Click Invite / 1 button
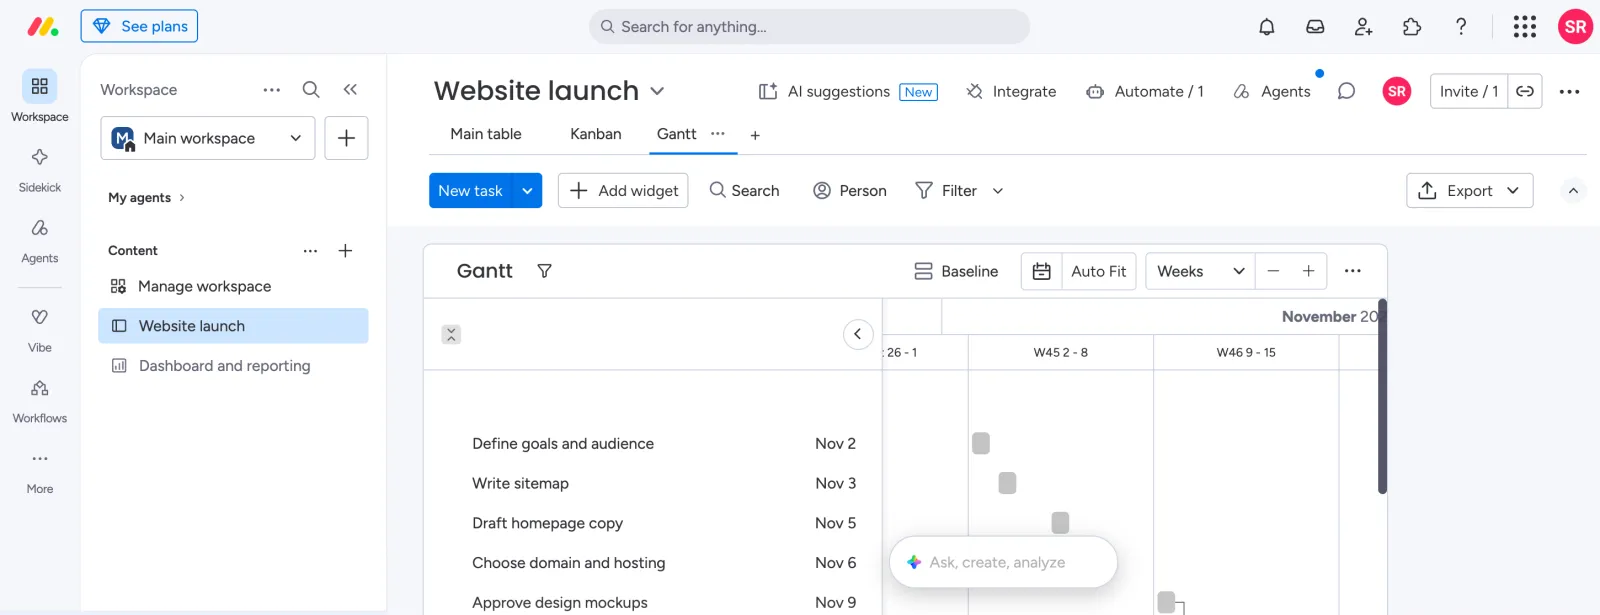Screen dimensions: 1600x615 [1469, 91]
